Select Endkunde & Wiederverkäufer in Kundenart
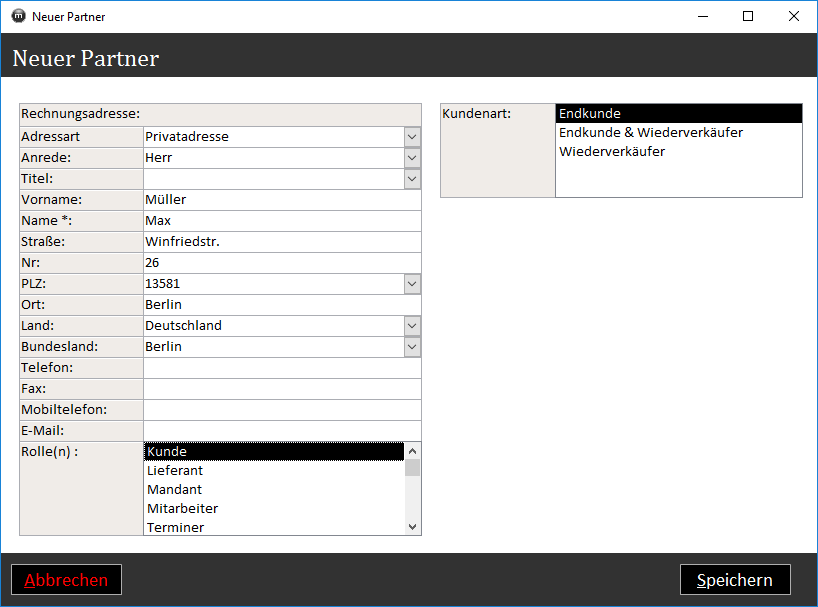The width and height of the screenshot is (818, 607). click(x=679, y=132)
